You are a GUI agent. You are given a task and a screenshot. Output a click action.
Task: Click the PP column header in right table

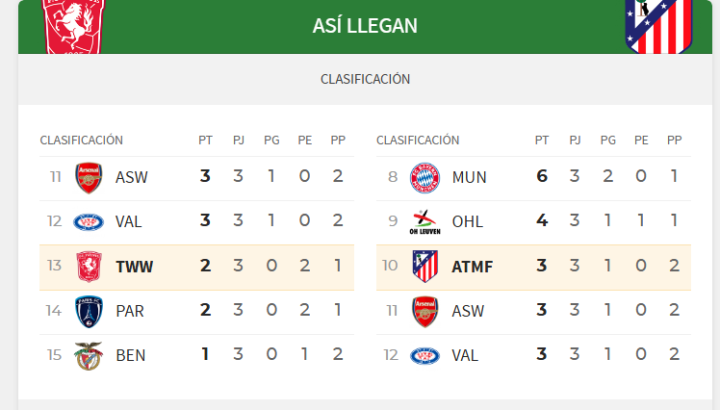coord(674,140)
